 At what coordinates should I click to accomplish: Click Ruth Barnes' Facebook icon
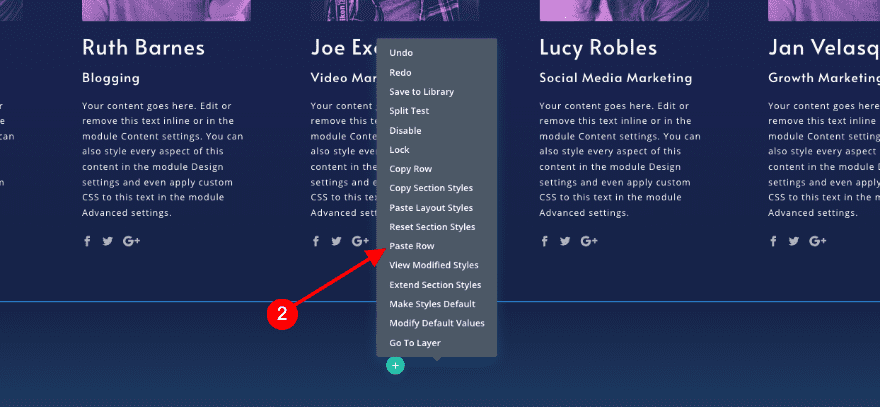(x=87, y=241)
